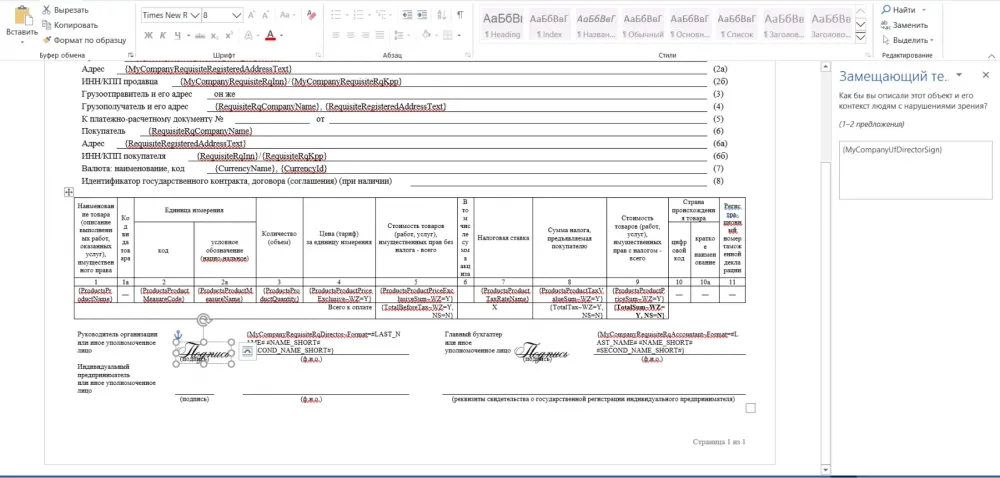Click Найти search button
Screen dimensions: 1000x478
point(899,10)
